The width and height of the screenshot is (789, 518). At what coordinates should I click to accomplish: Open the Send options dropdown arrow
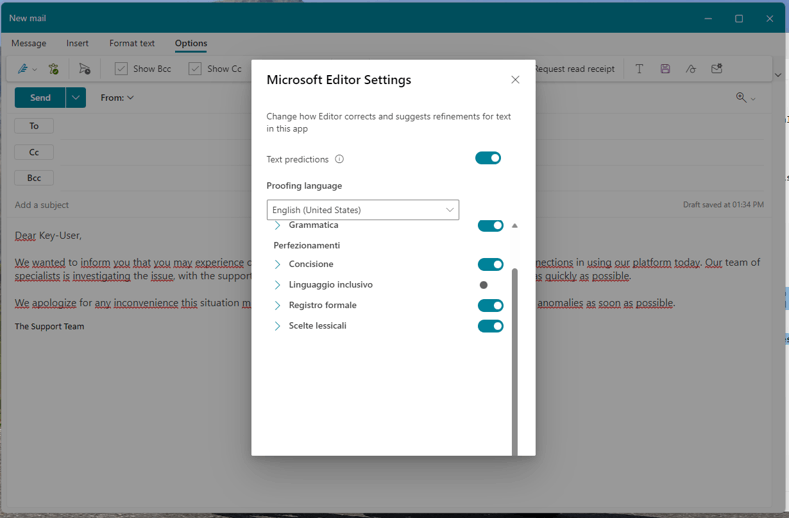pyautogui.click(x=75, y=98)
